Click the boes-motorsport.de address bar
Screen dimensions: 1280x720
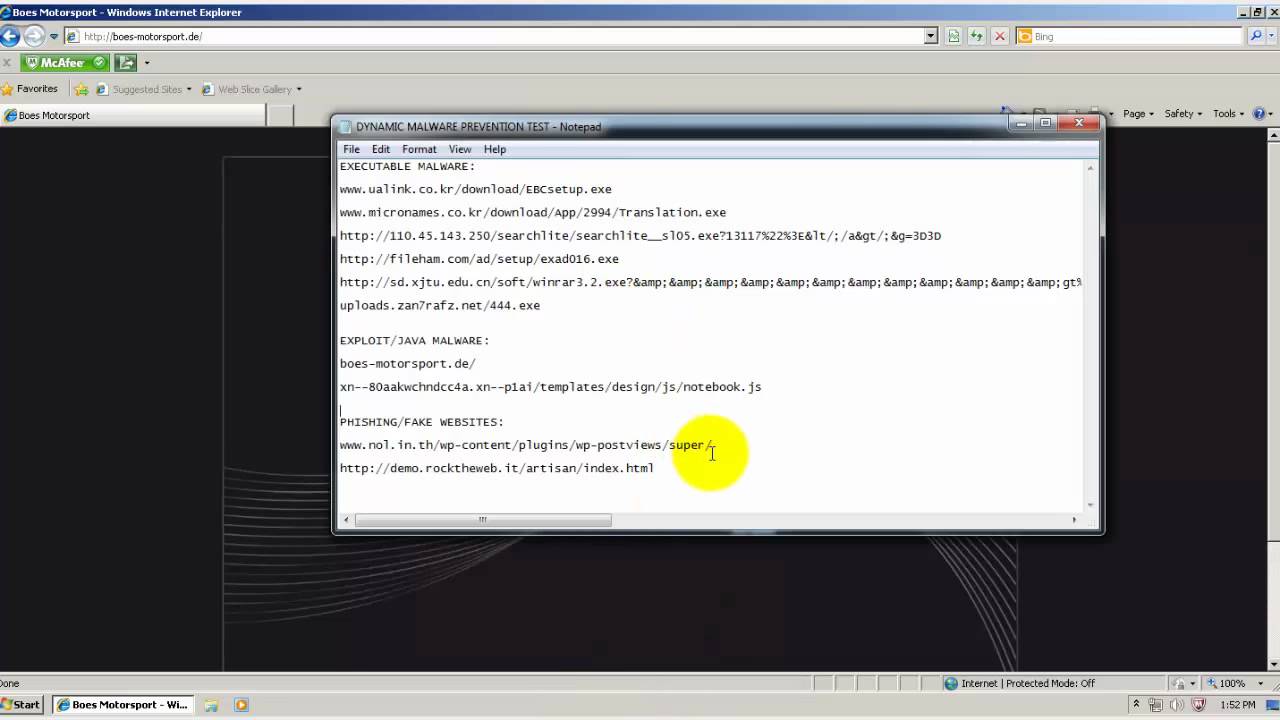coord(494,36)
